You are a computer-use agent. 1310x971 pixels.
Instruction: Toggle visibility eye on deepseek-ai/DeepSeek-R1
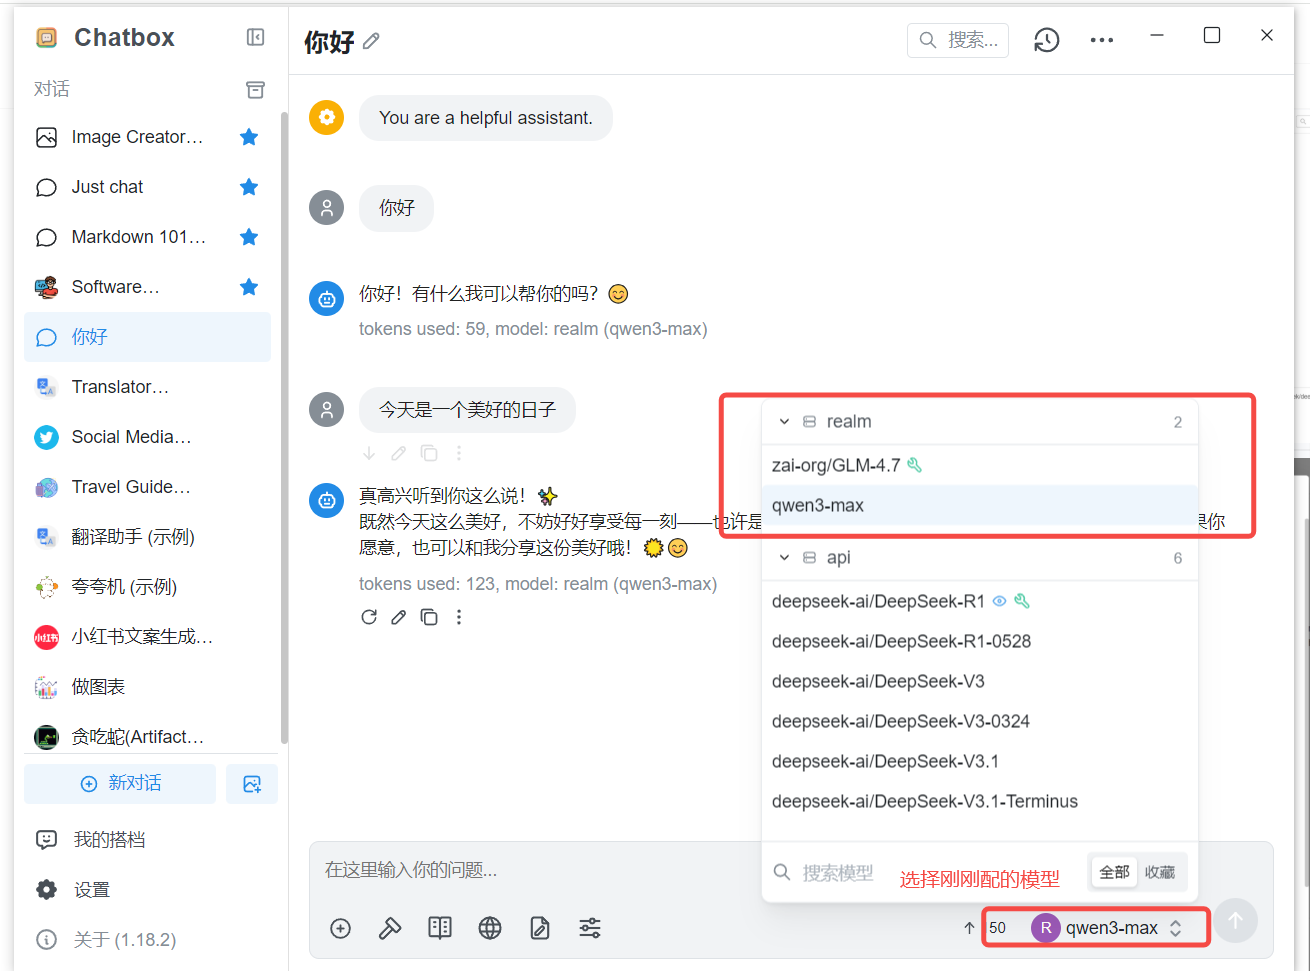(x=999, y=601)
